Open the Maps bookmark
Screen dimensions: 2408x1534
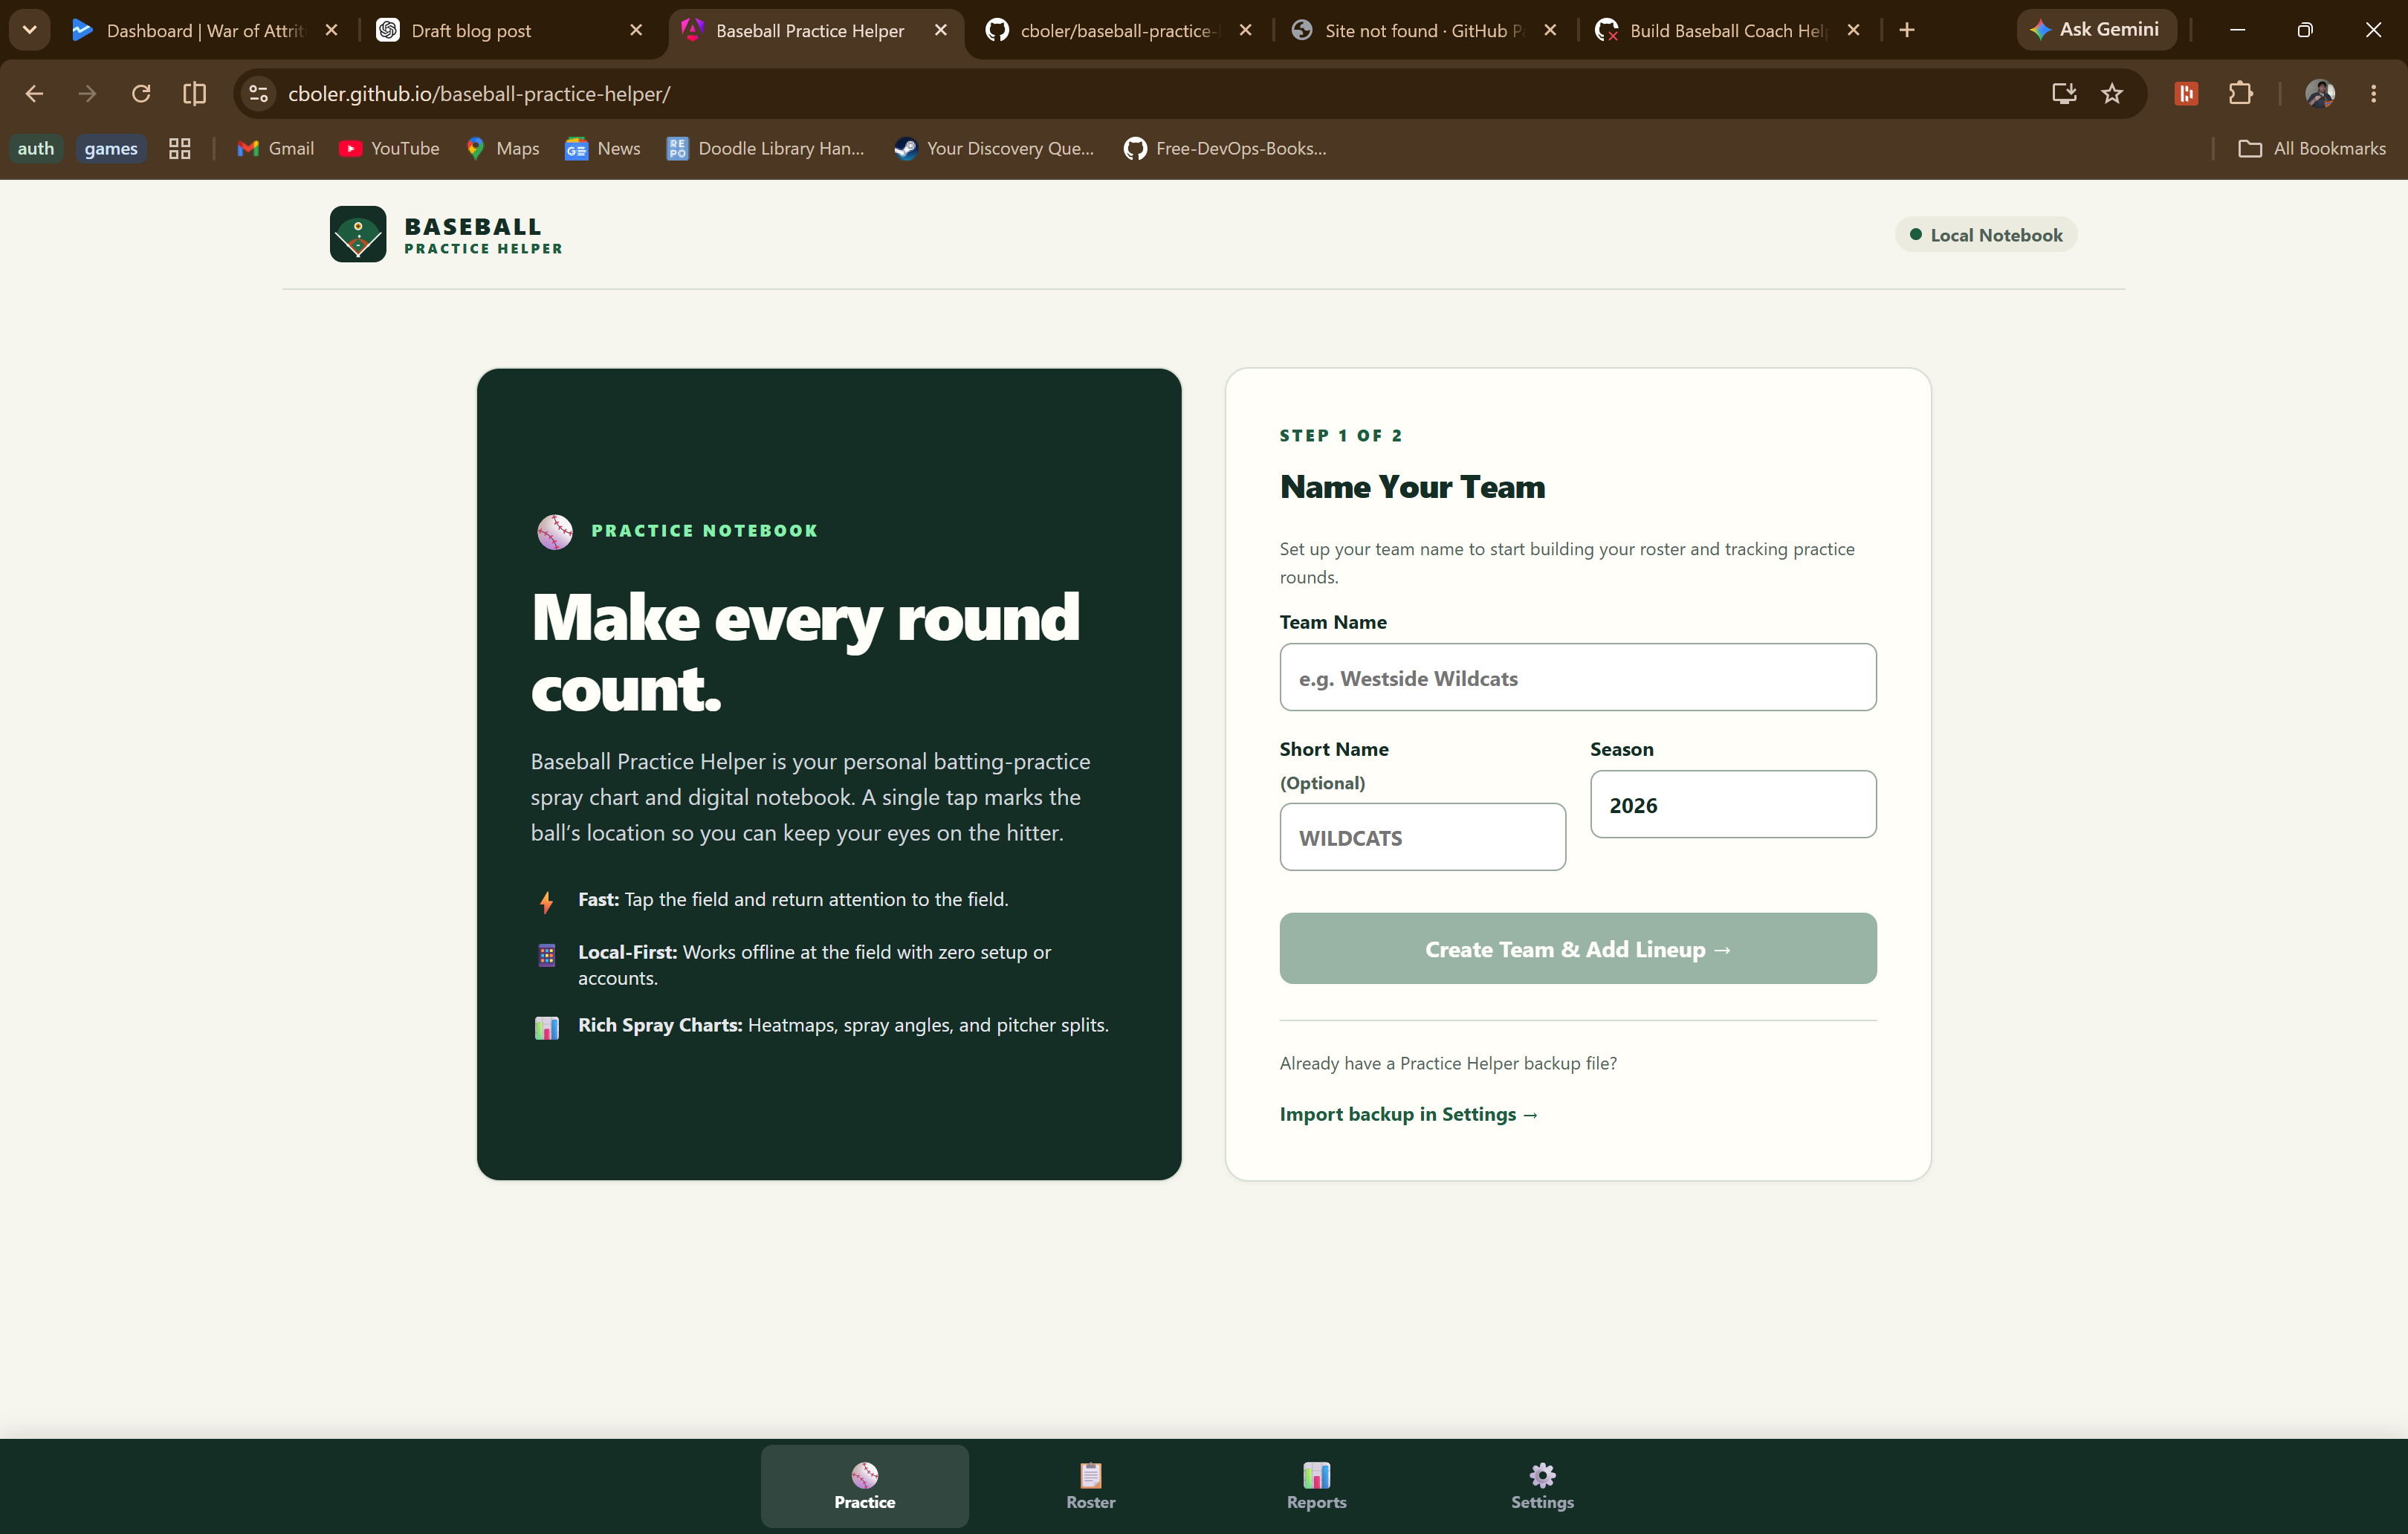click(503, 148)
